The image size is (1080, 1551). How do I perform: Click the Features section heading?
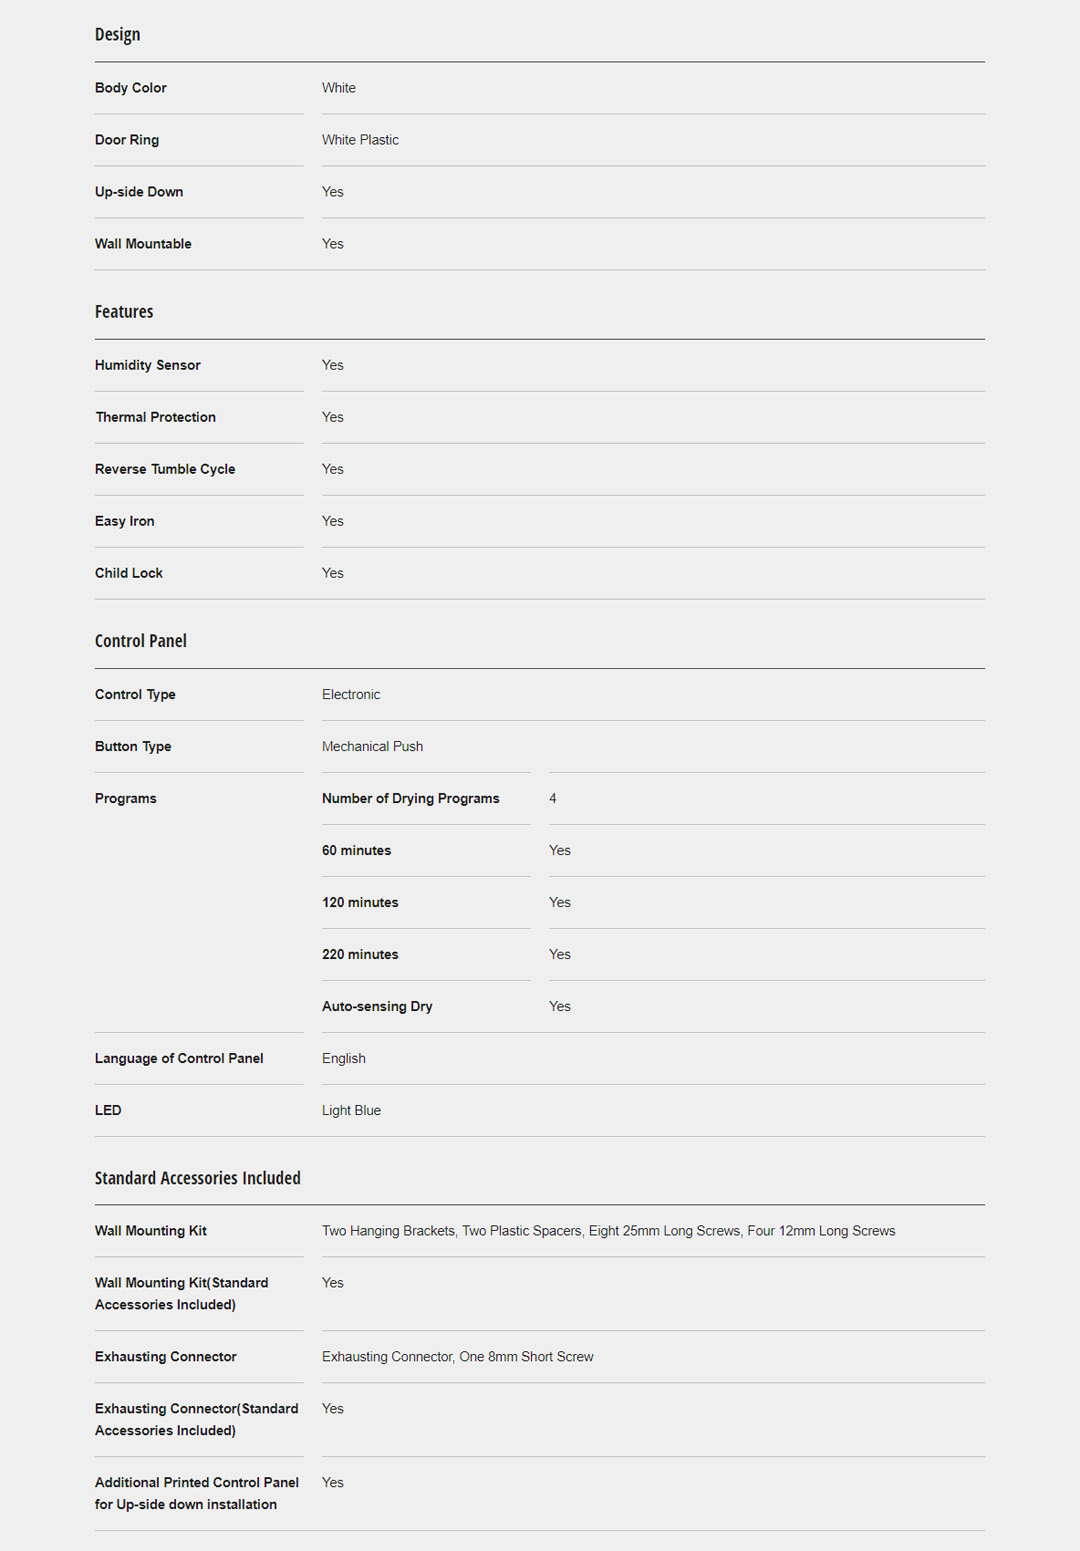point(124,312)
